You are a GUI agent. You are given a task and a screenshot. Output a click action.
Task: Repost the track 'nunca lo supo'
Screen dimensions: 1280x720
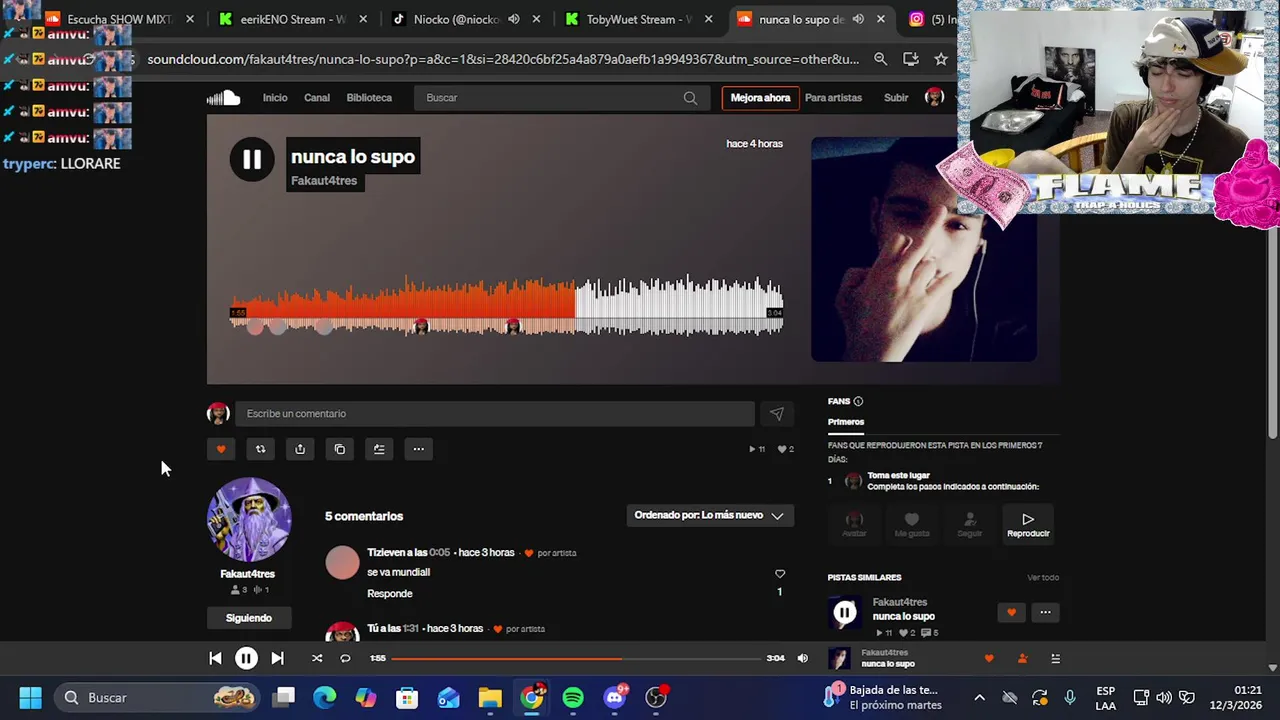tap(260, 449)
